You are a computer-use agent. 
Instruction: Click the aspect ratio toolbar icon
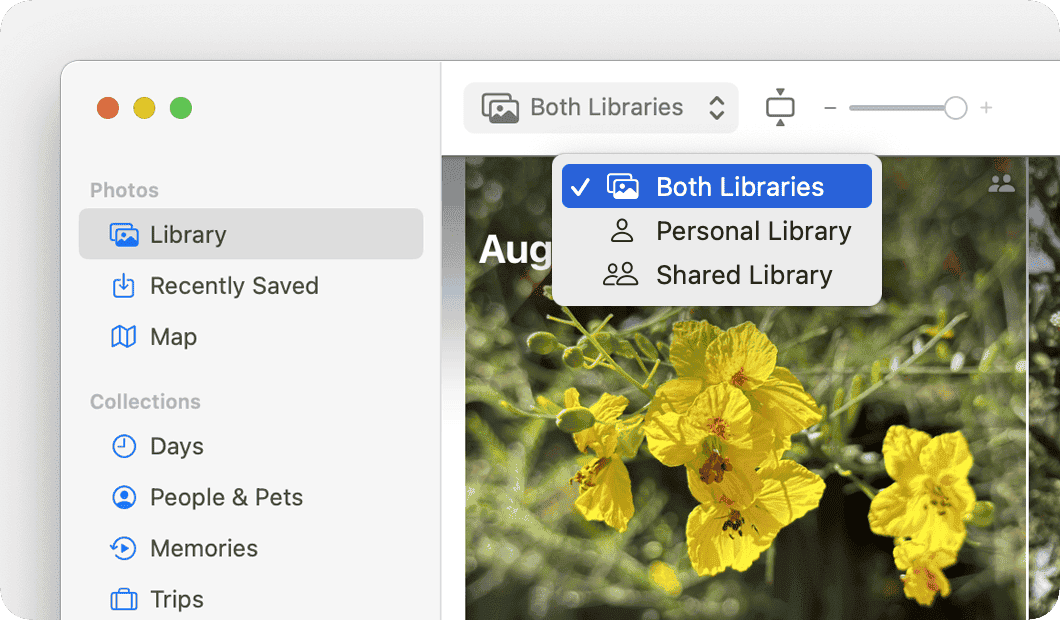coord(780,107)
